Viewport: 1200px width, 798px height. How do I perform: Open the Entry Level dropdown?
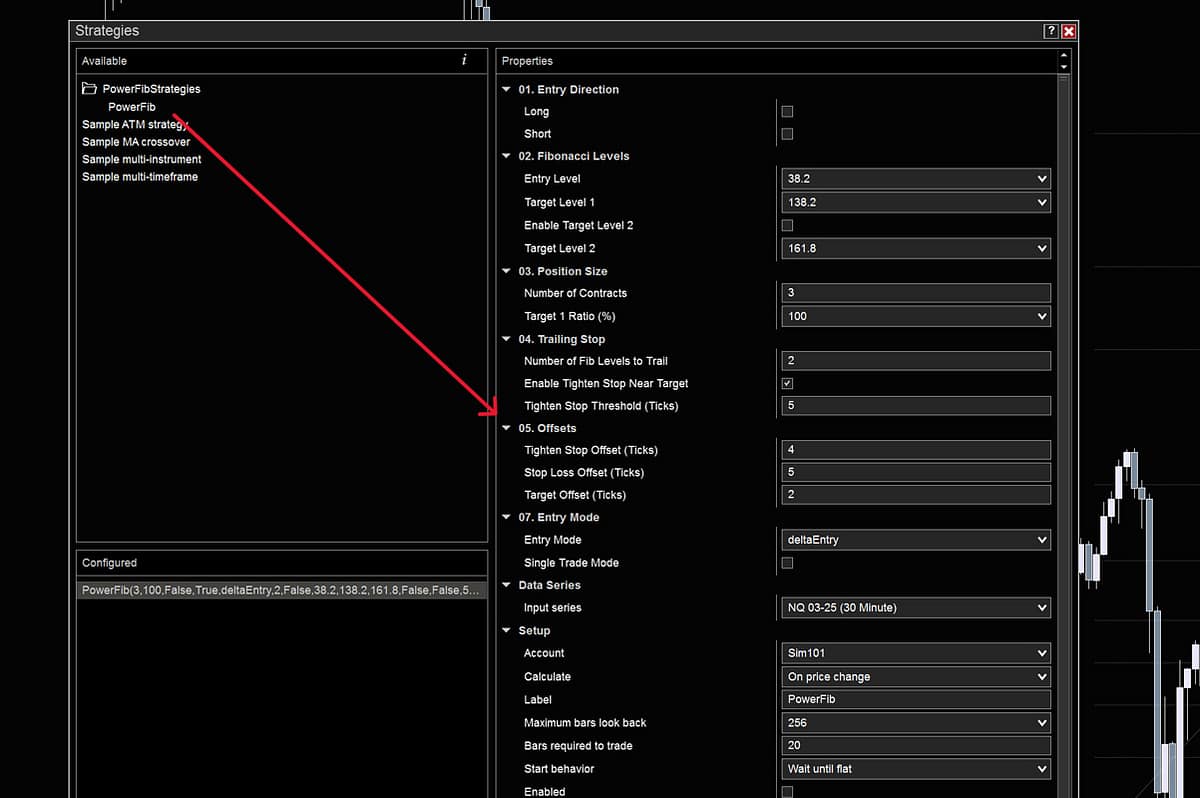[915, 179]
